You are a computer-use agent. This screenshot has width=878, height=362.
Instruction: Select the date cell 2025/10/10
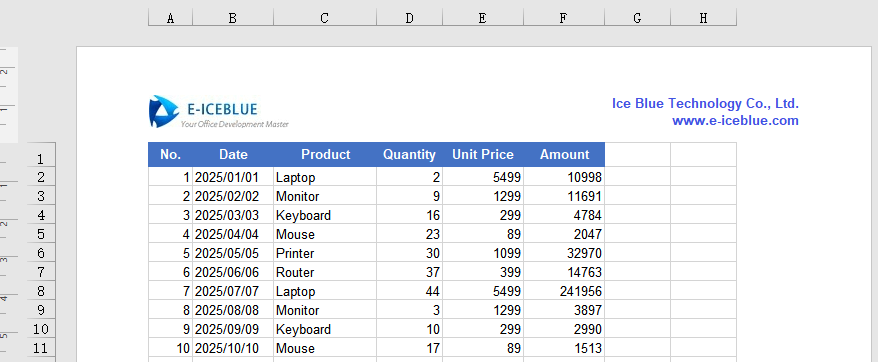tap(233, 348)
